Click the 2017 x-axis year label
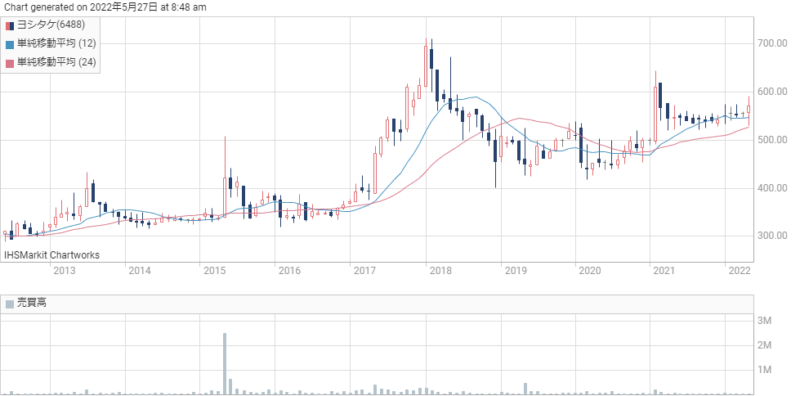800x396 pixels. tap(365, 271)
